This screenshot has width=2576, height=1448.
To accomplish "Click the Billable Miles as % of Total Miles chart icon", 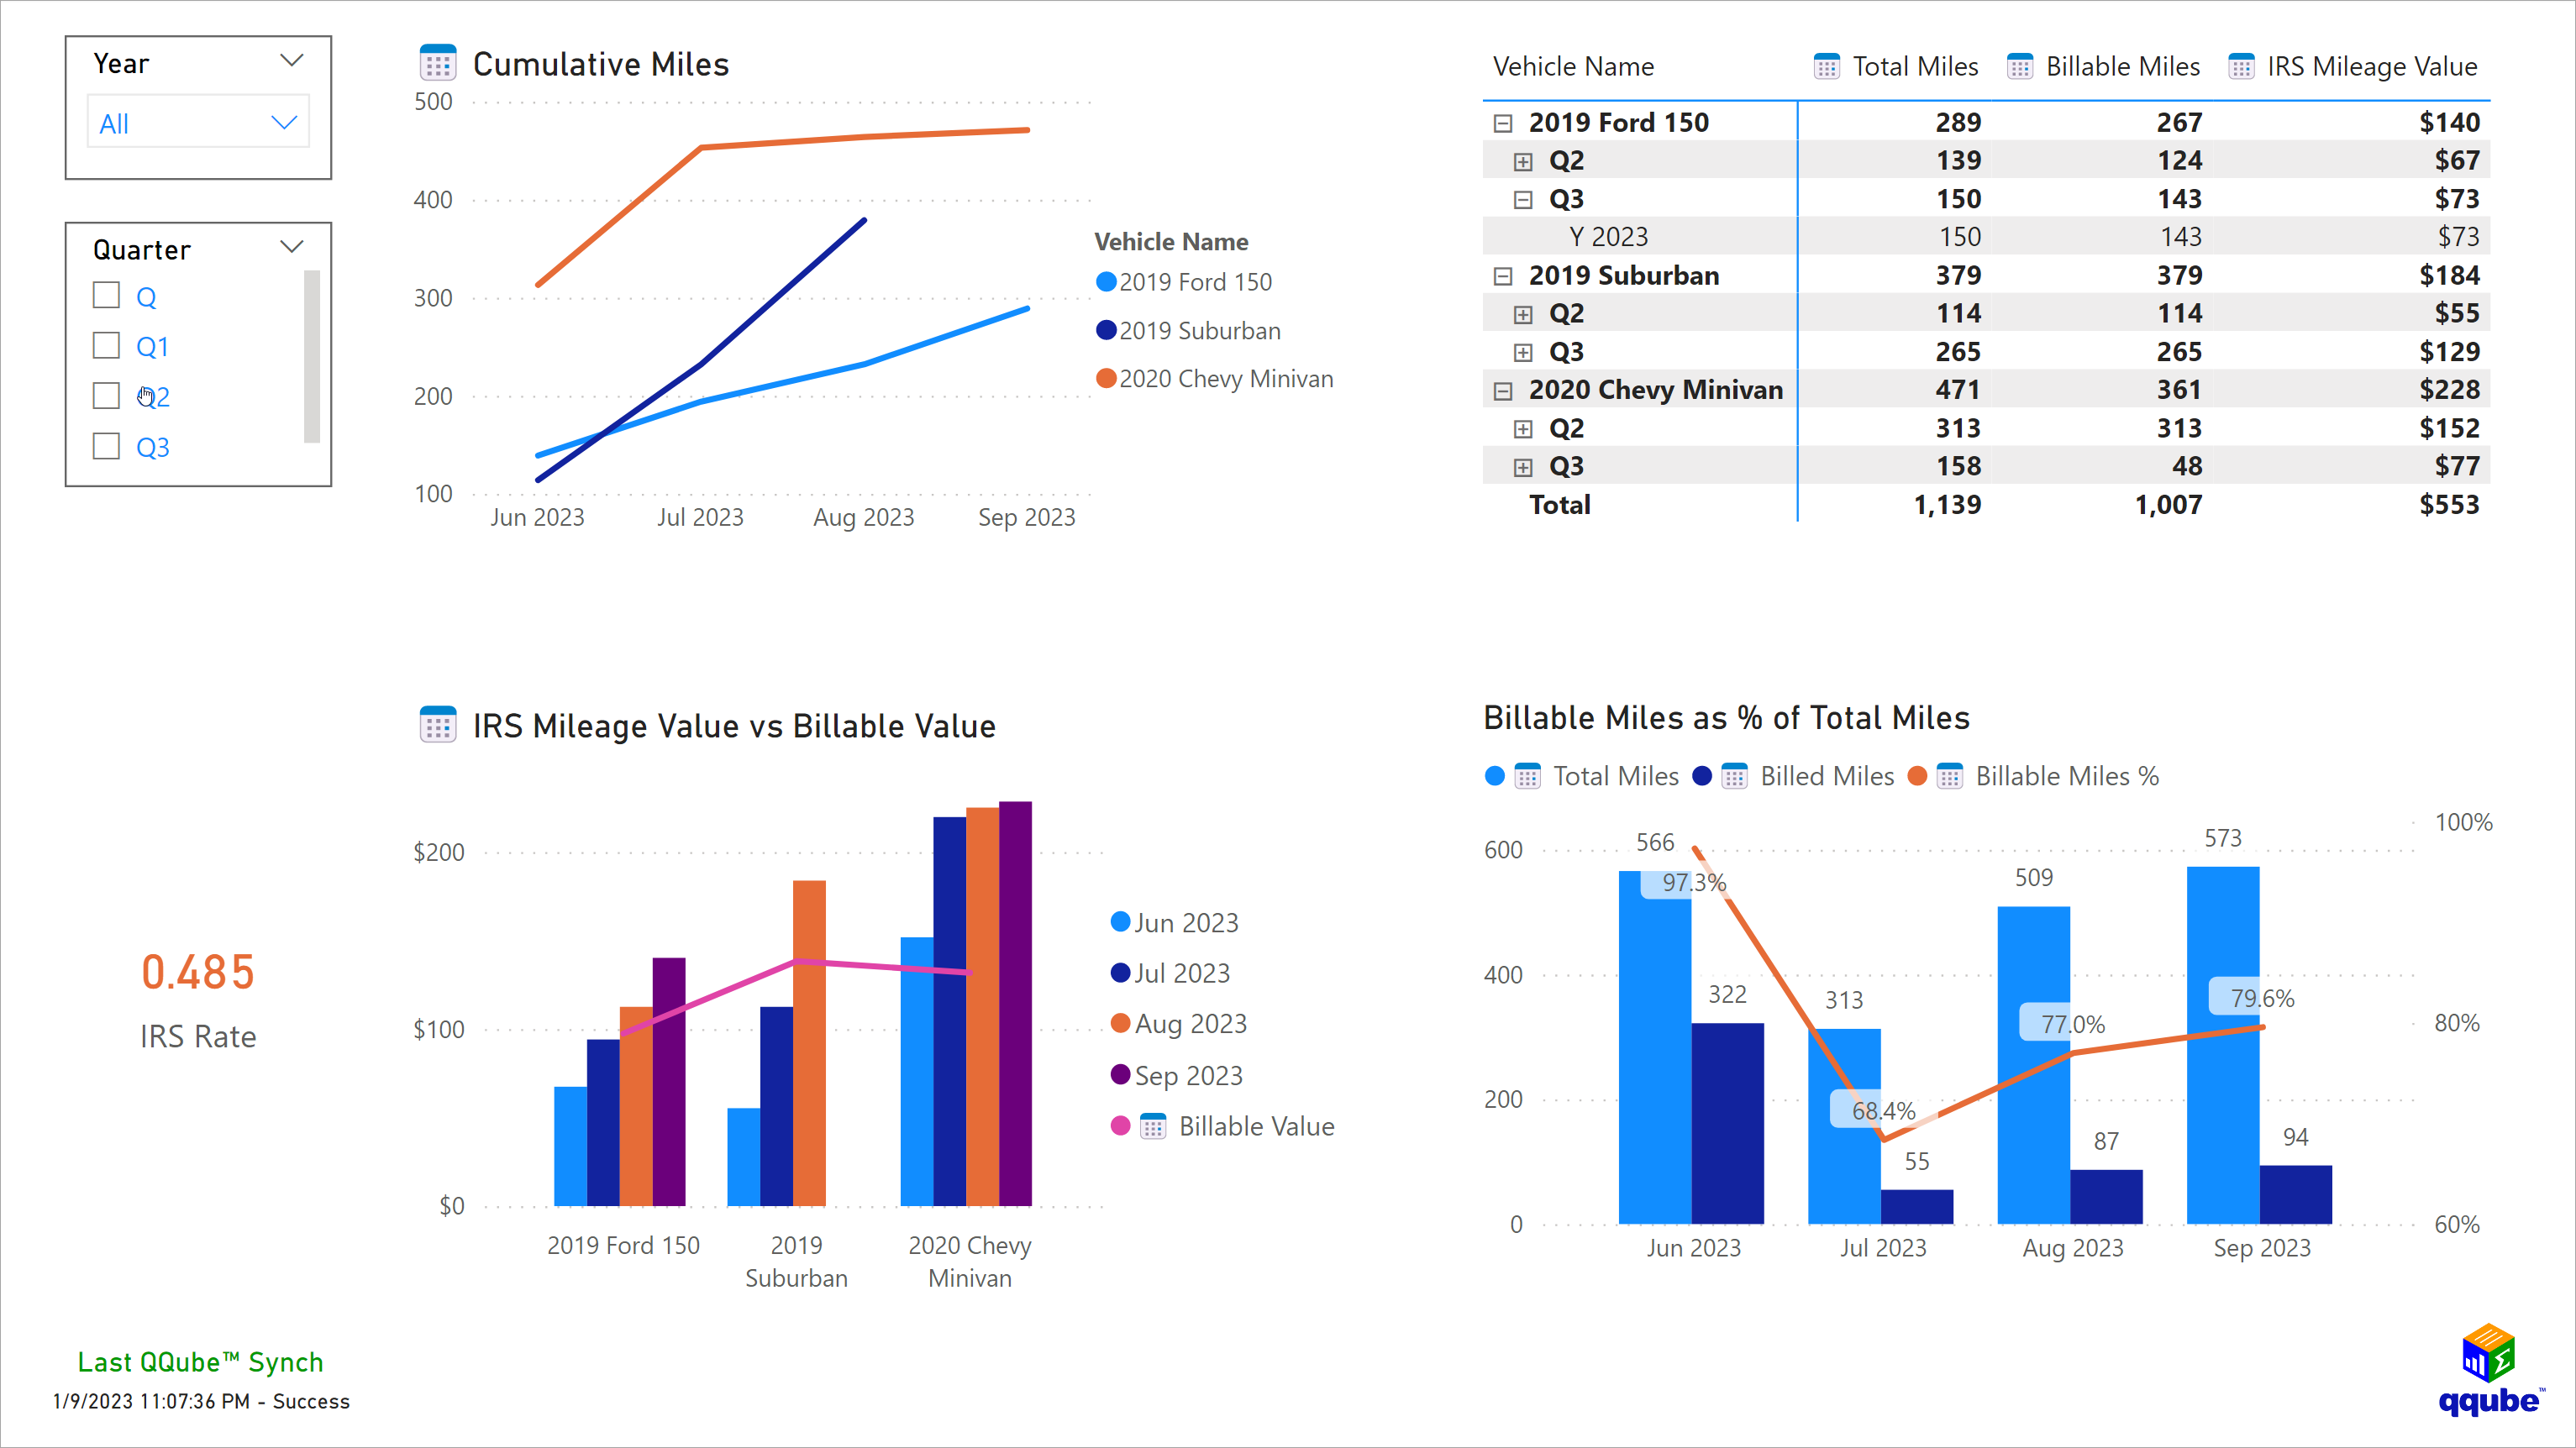I will (1964, 776).
